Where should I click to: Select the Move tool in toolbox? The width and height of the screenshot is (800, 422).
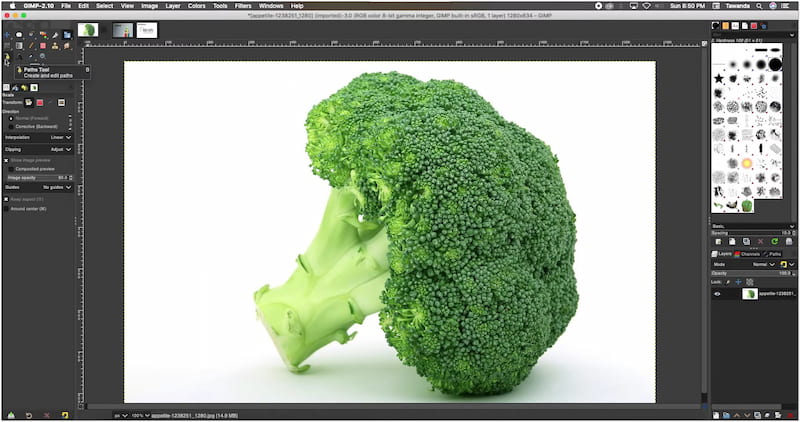point(7,34)
